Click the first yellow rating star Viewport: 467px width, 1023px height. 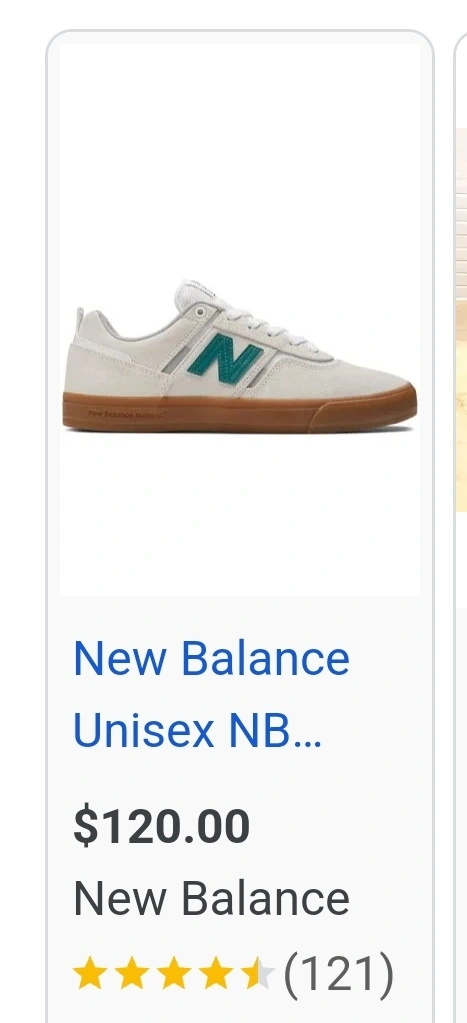(x=90, y=973)
